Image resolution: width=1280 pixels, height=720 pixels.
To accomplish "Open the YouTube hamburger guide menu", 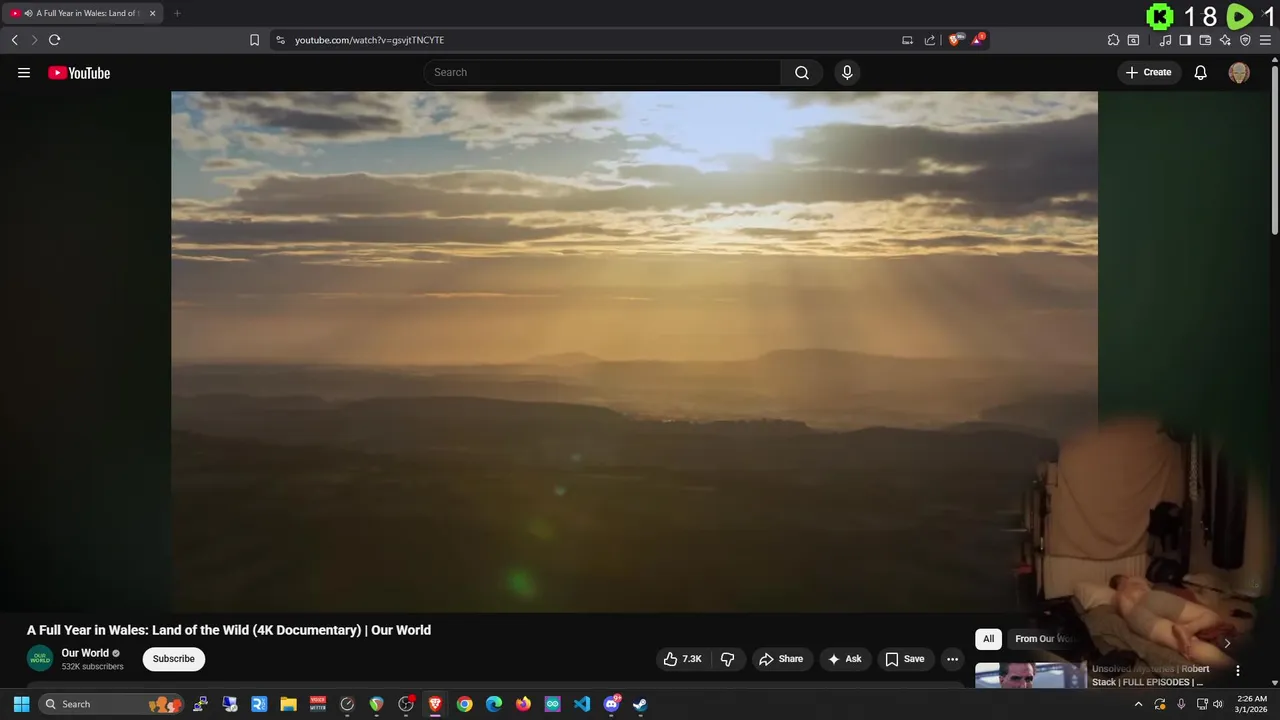I will click(x=24, y=72).
